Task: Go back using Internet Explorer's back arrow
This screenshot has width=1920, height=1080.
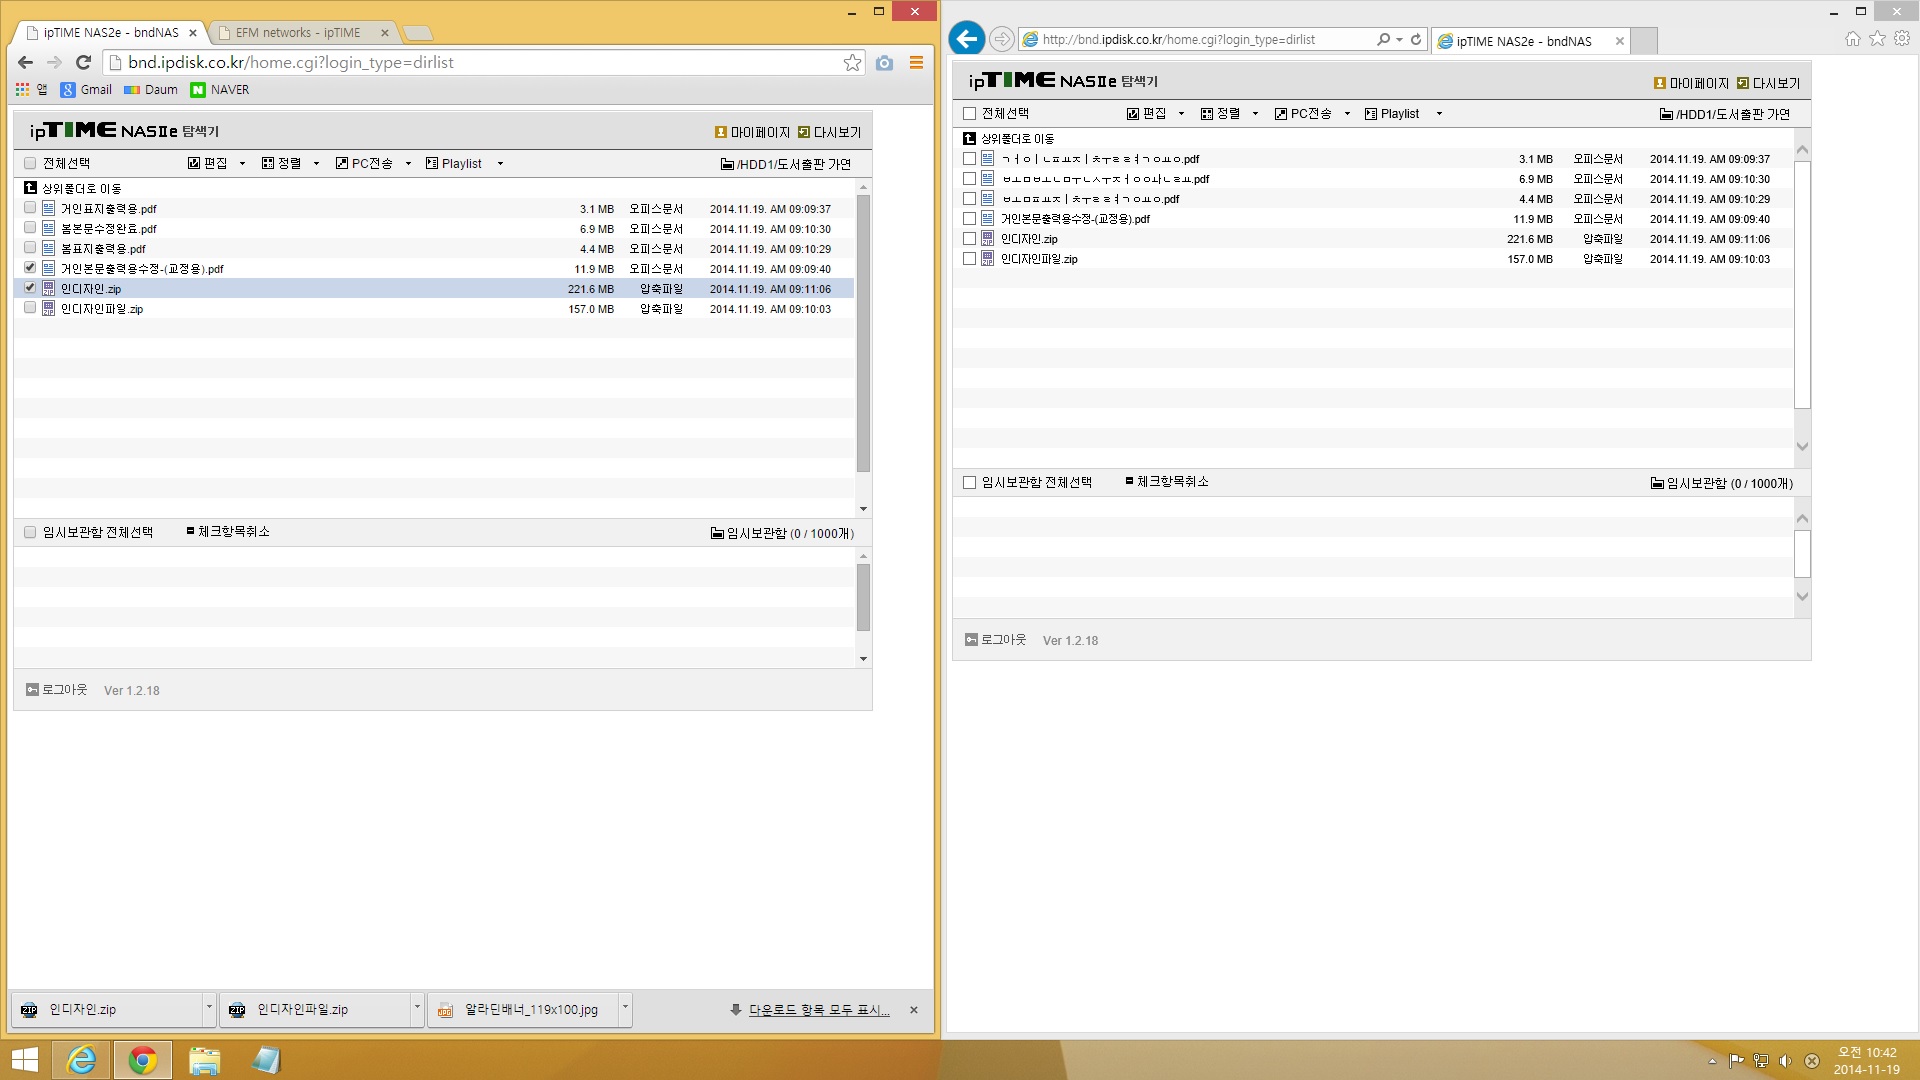Action: coord(966,39)
